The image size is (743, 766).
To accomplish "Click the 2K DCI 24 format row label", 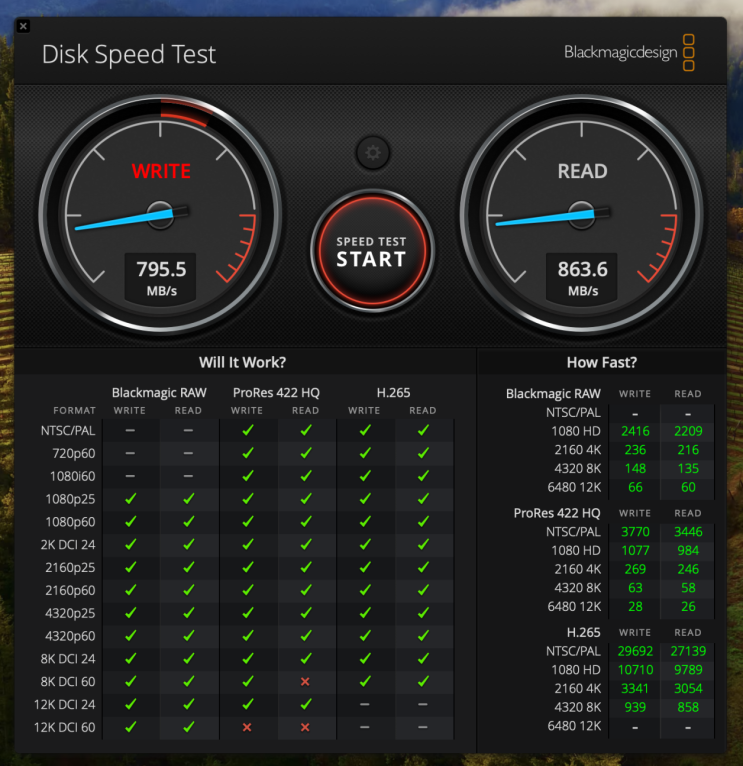I will click(x=68, y=545).
